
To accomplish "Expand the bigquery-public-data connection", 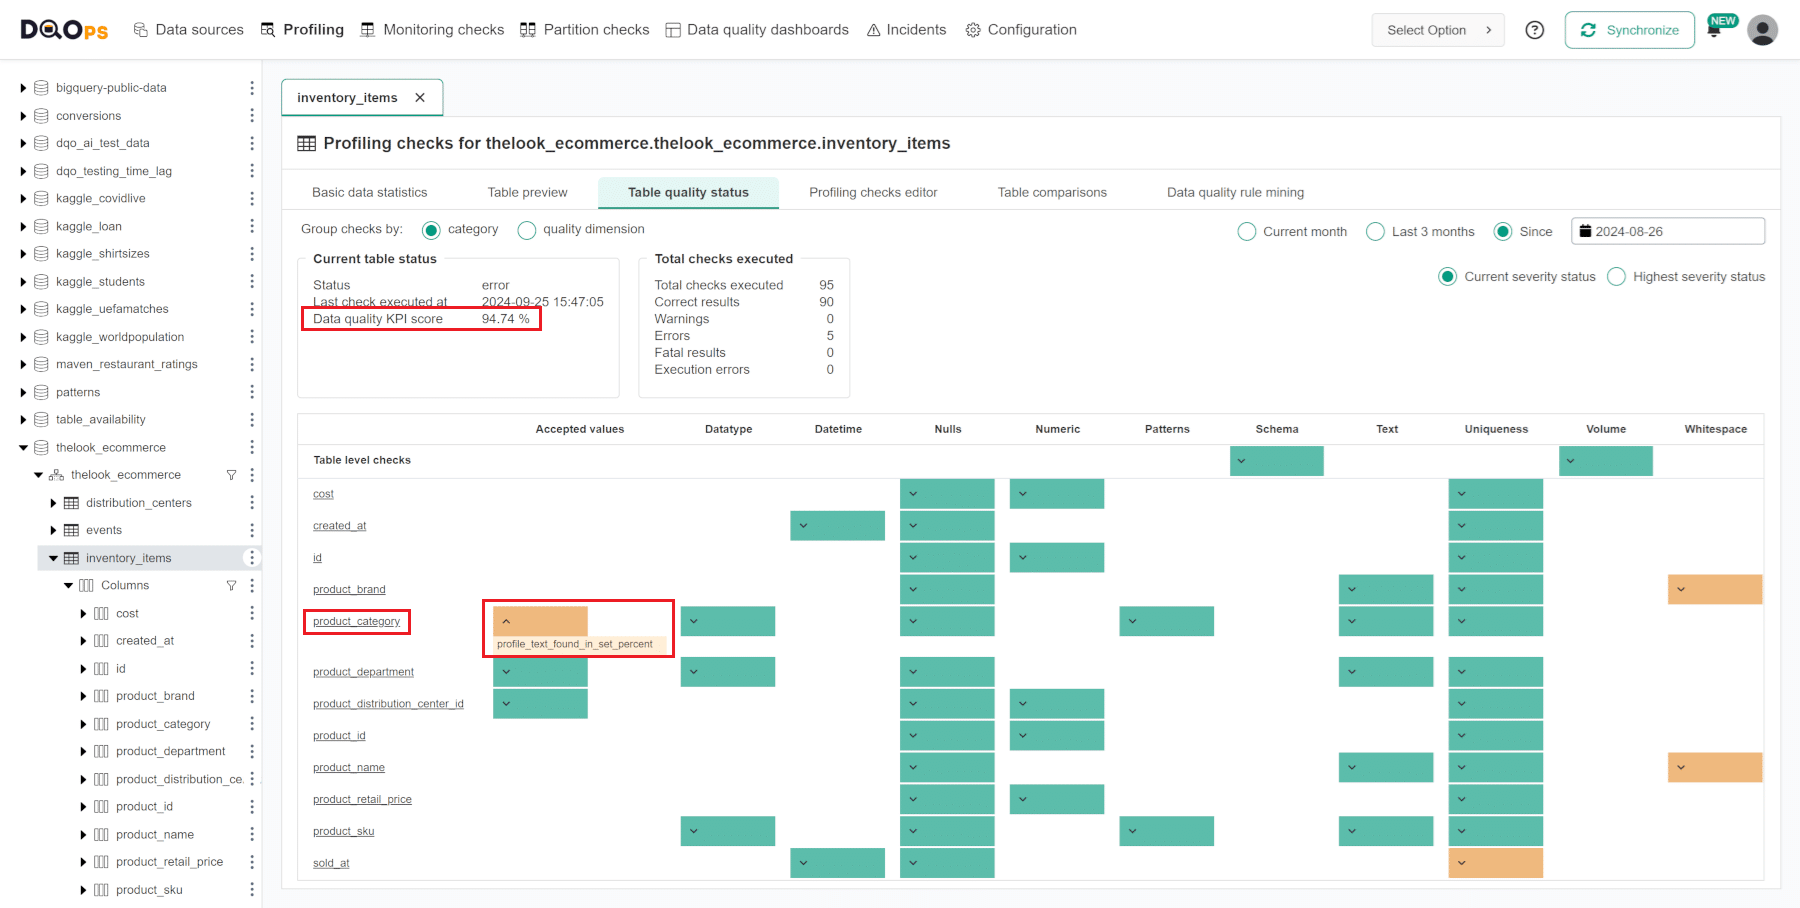I will [x=23, y=88].
